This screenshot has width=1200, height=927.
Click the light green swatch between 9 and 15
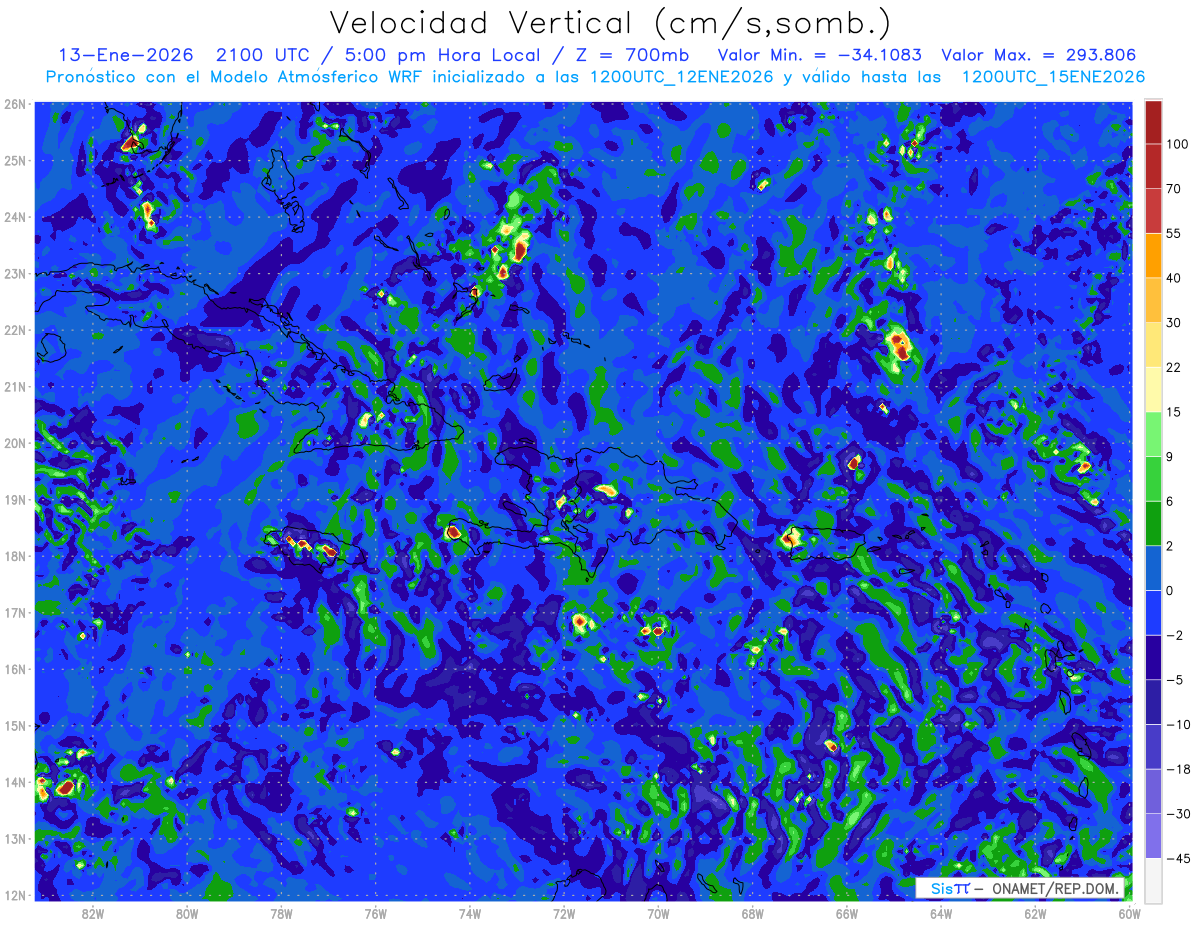pyautogui.click(x=1153, y=433)
